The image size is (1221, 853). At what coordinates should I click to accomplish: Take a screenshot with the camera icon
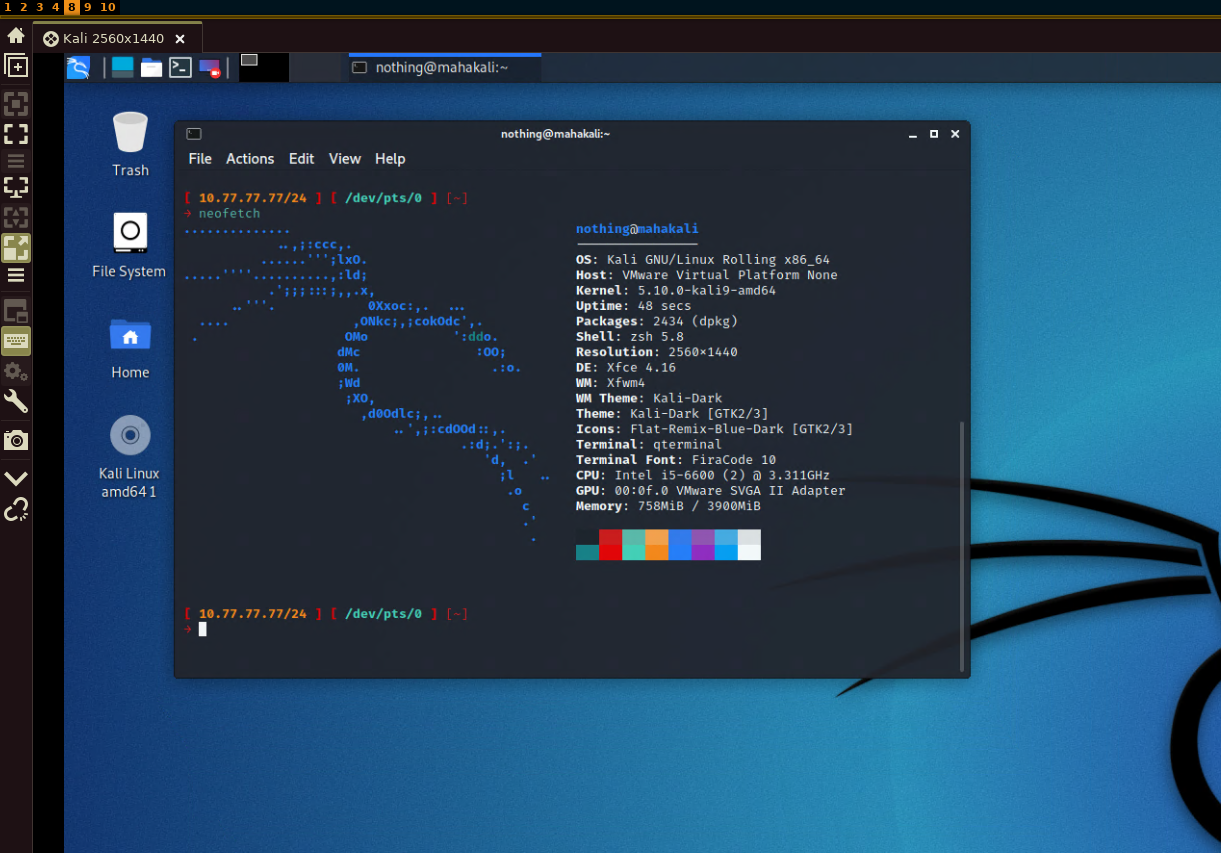[16, 440]
